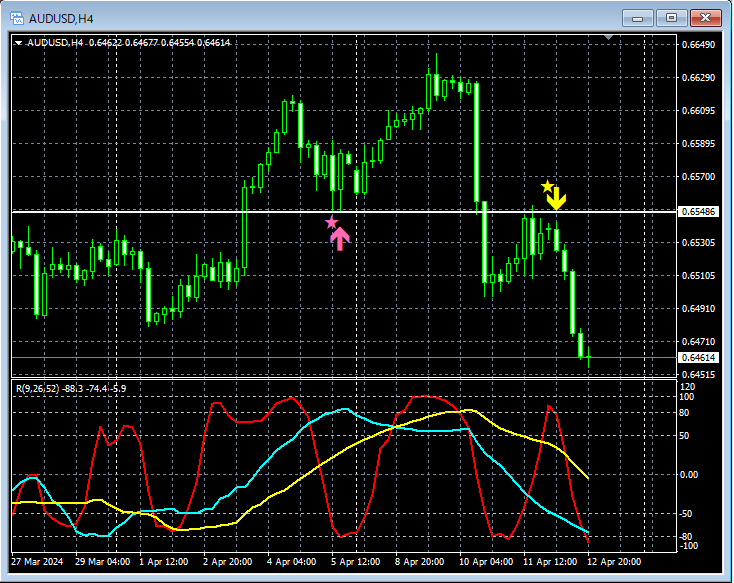Click the 0.64910 price scale value

click(x=698, y=309)
